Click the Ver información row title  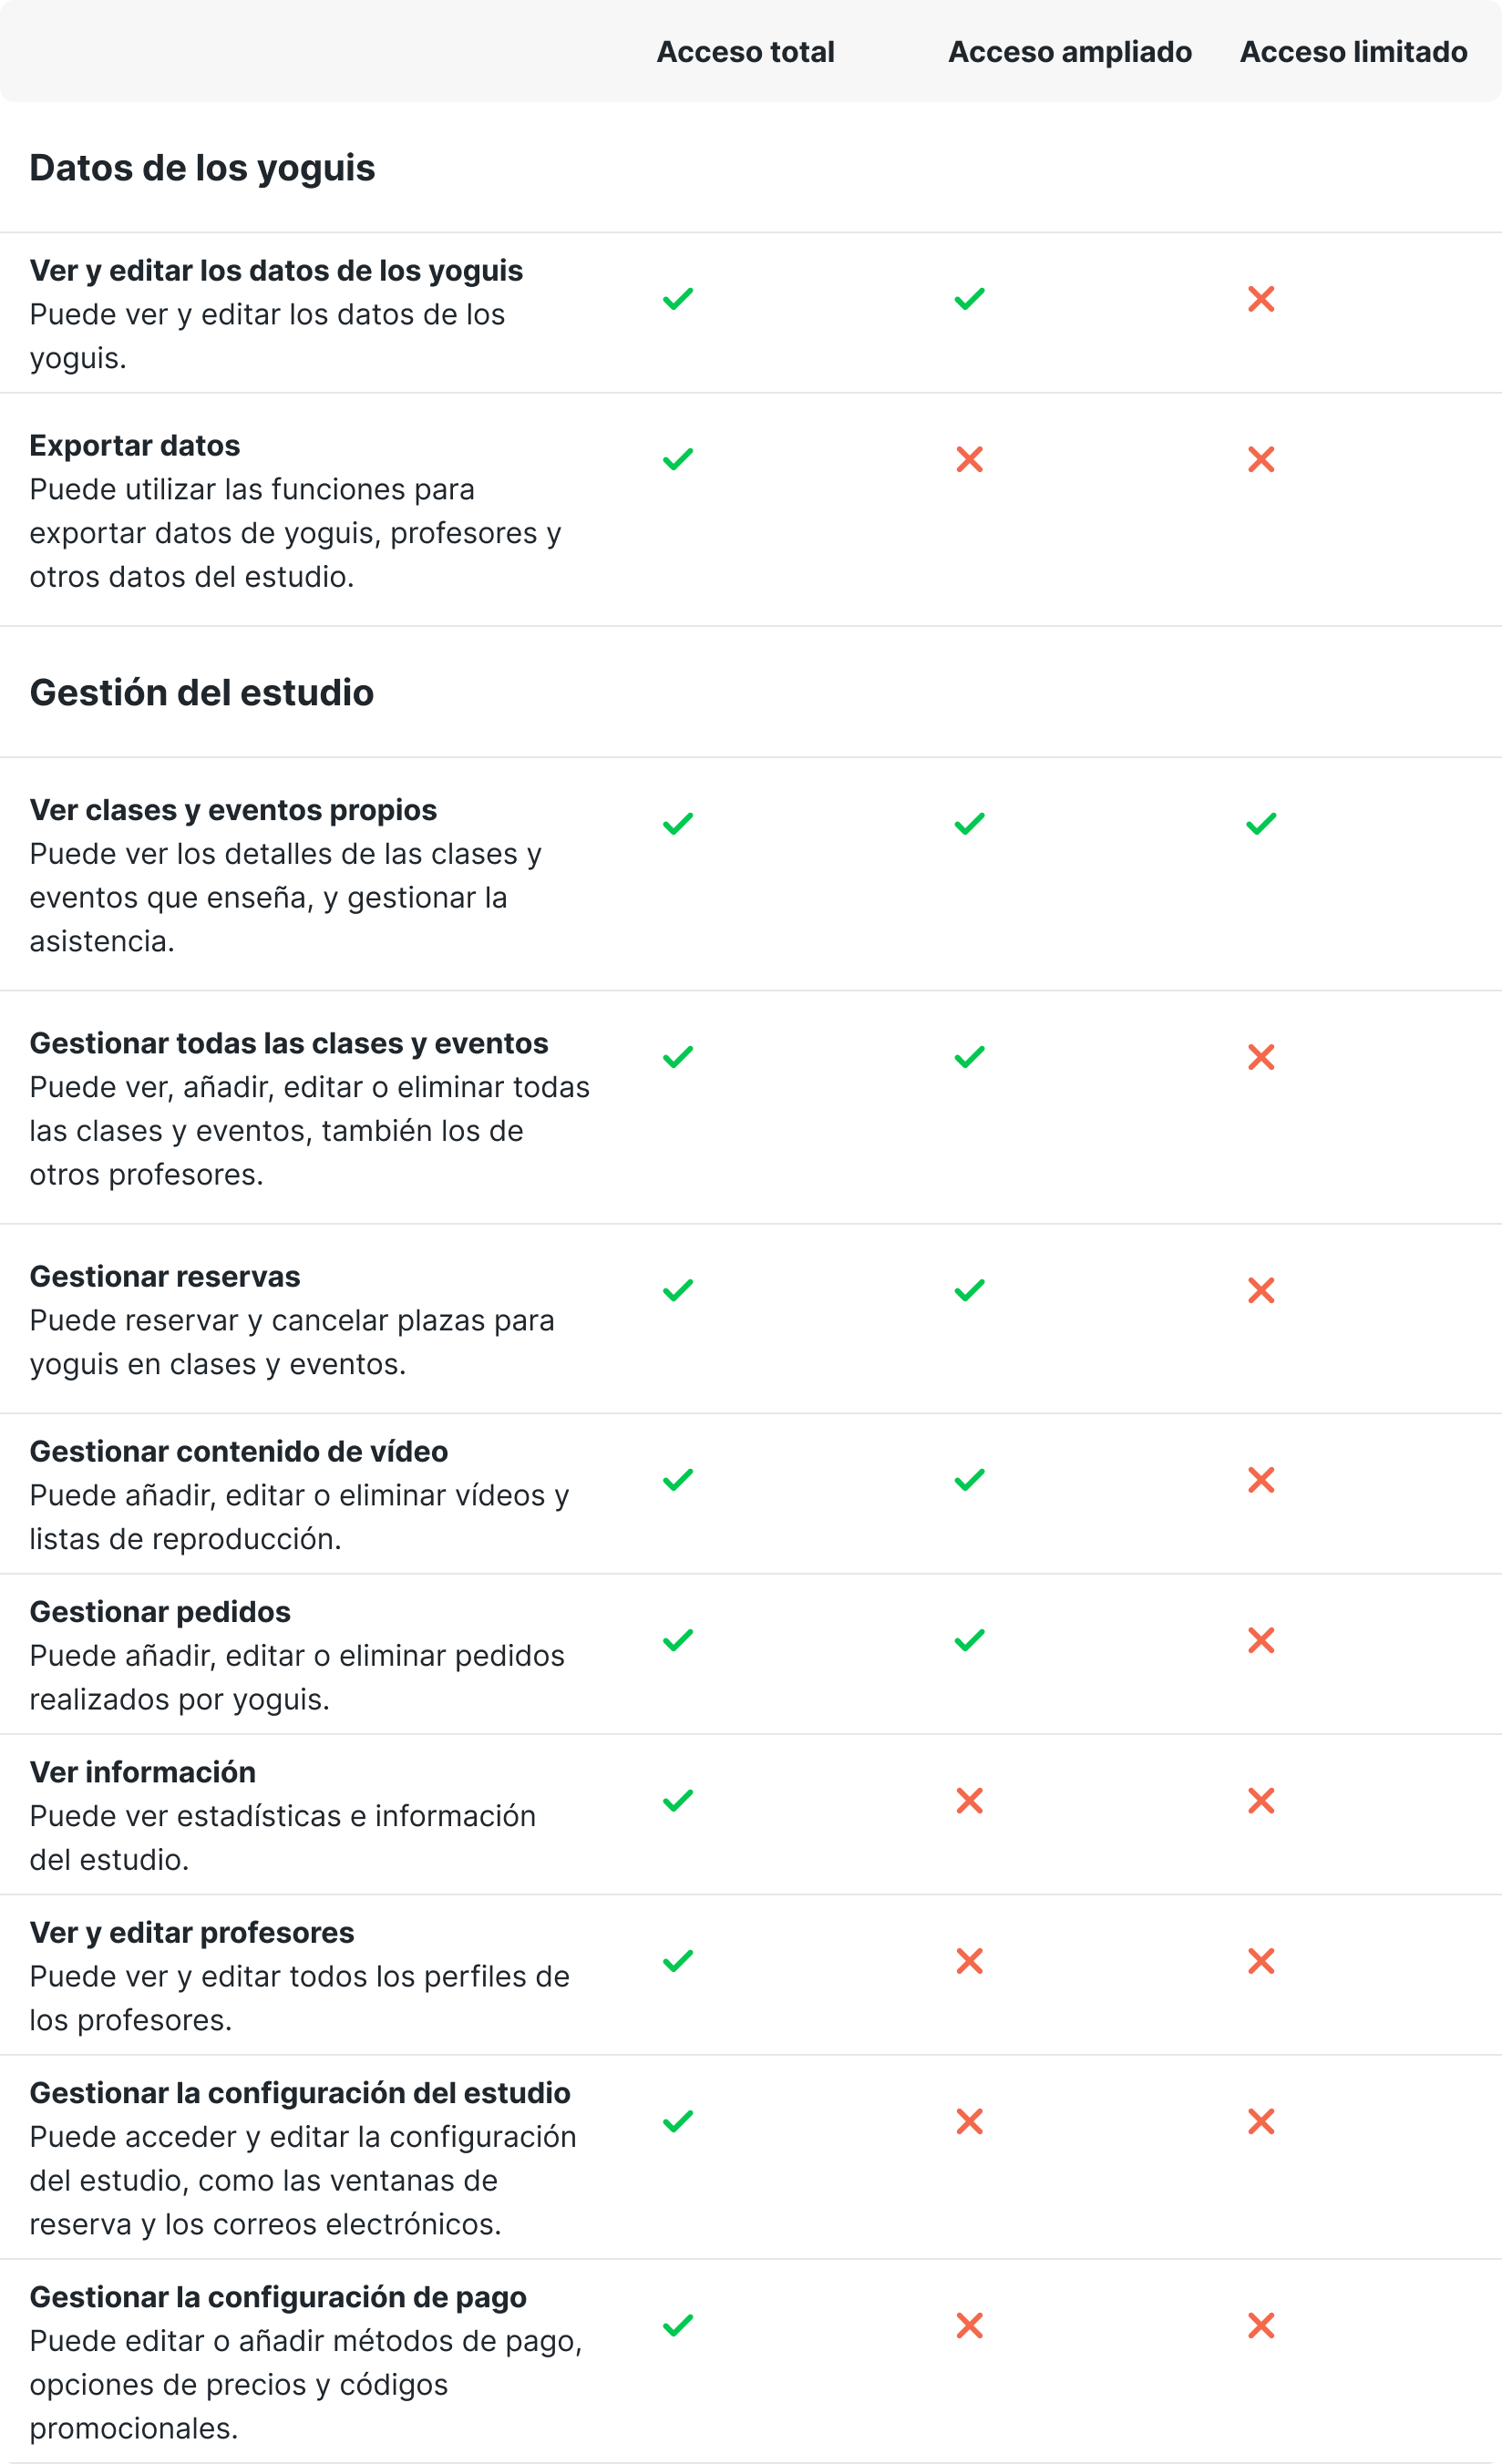coord(143,1772)
